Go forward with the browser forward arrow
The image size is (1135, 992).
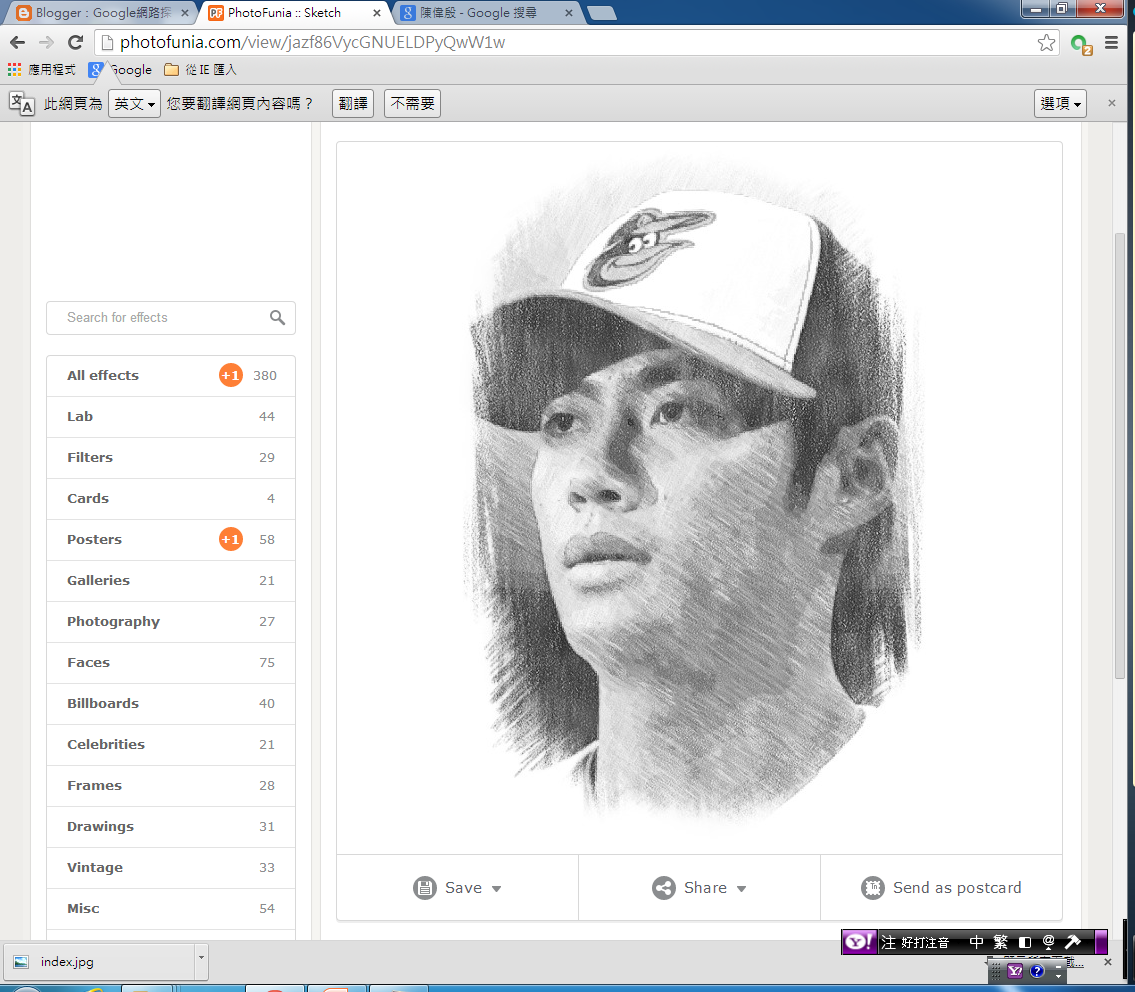46,43
